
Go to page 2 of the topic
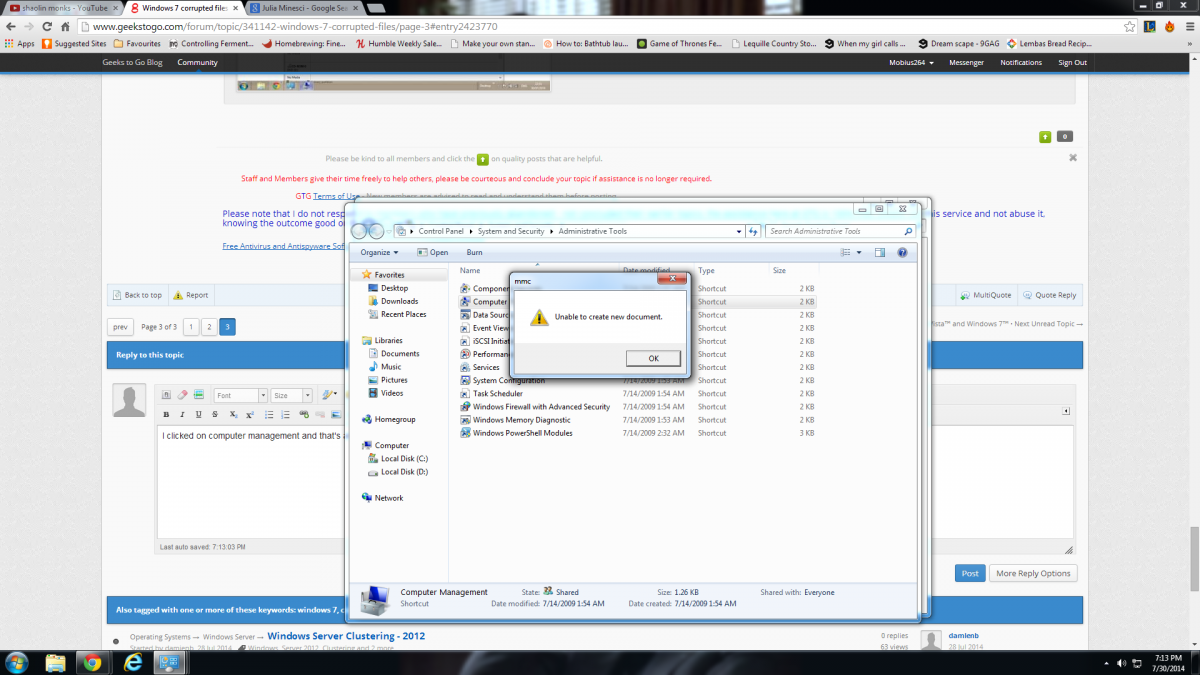click(208, 327)
